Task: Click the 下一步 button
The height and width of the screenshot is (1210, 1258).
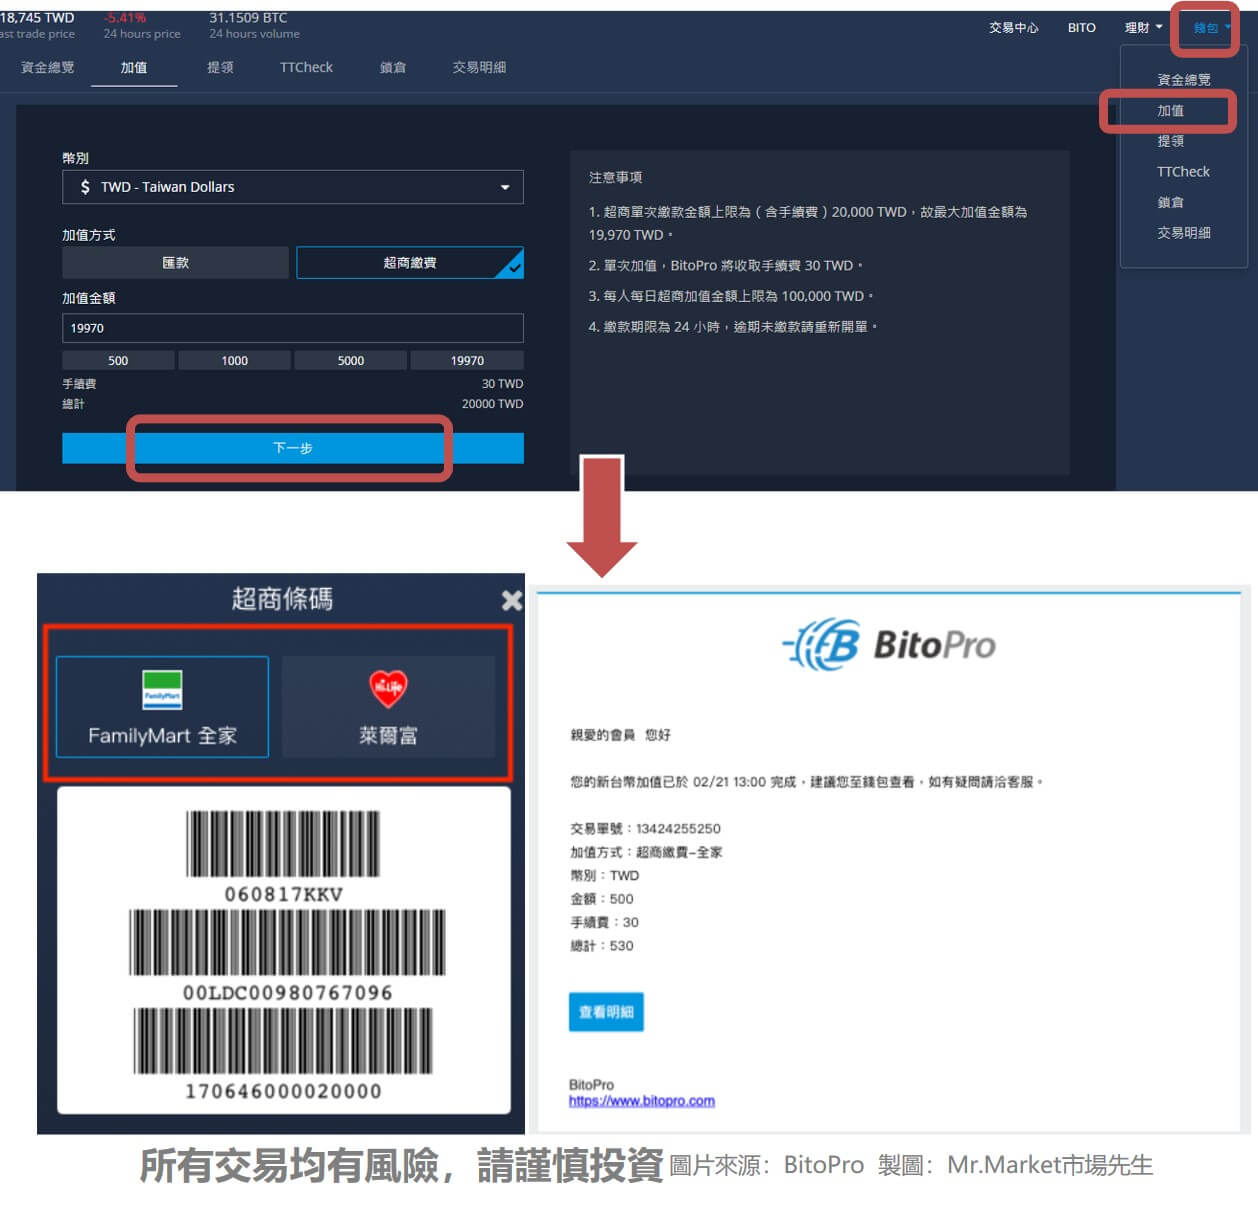Action: click(293, 448)
